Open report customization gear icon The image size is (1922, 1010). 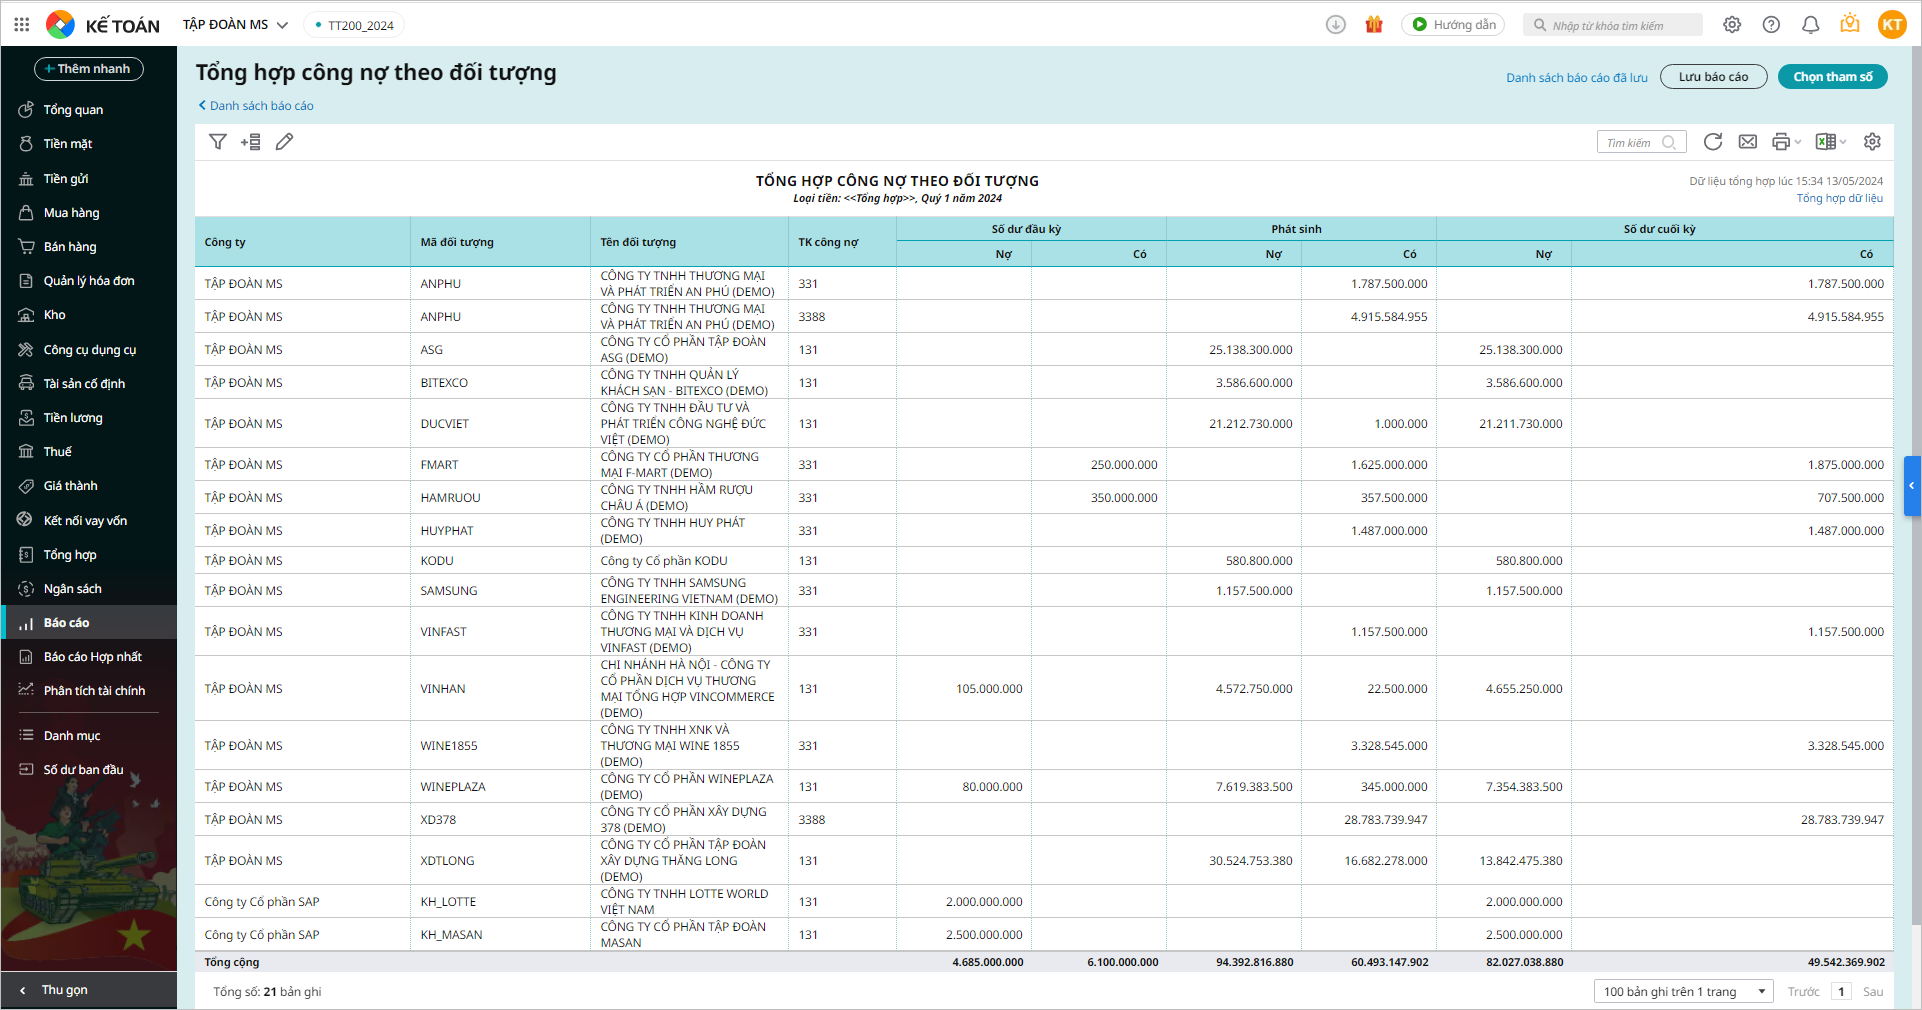coord(1872,142)
